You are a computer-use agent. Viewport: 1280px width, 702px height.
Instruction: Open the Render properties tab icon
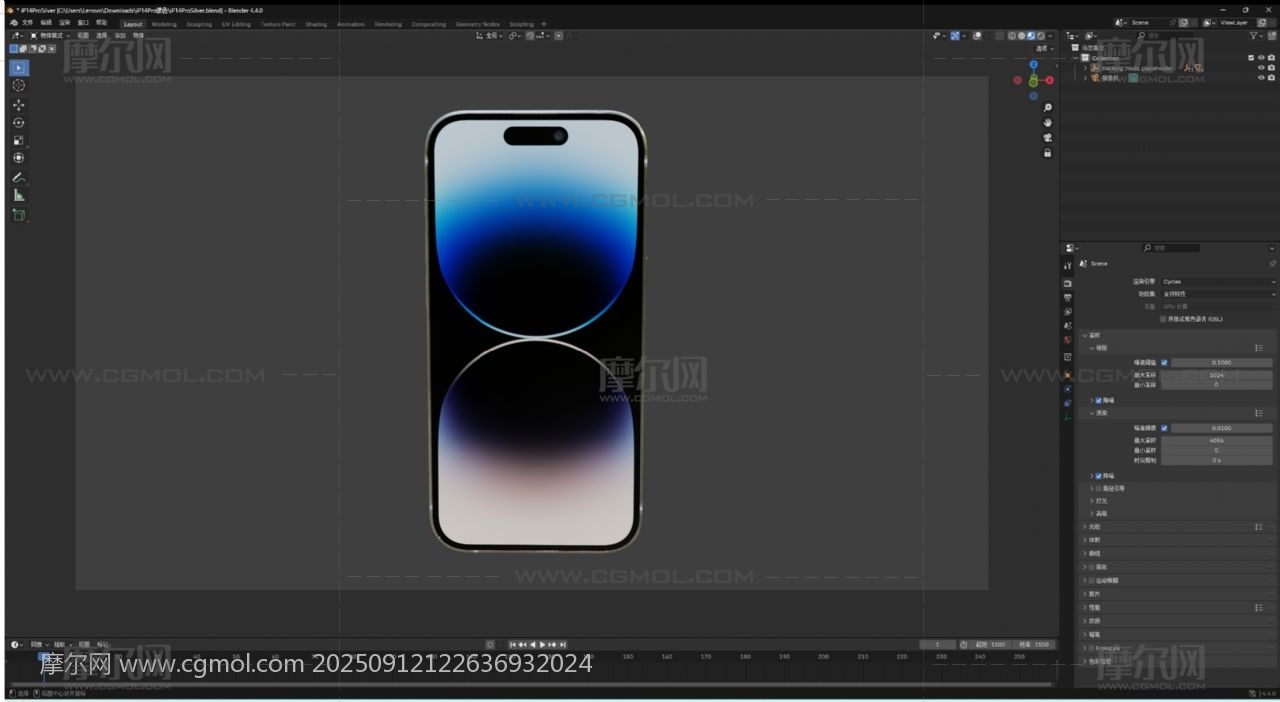1068,283
